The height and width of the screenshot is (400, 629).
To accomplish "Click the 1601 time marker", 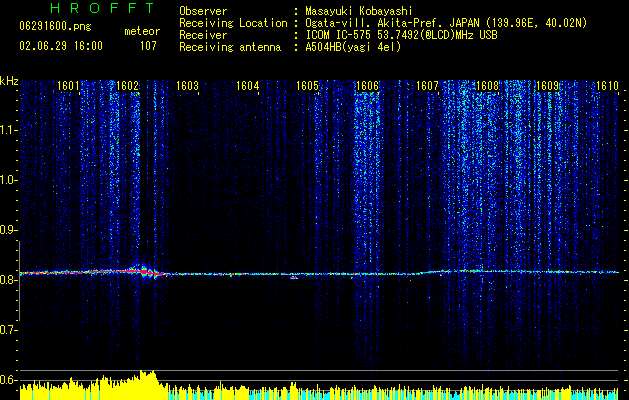I will (68, 86).
